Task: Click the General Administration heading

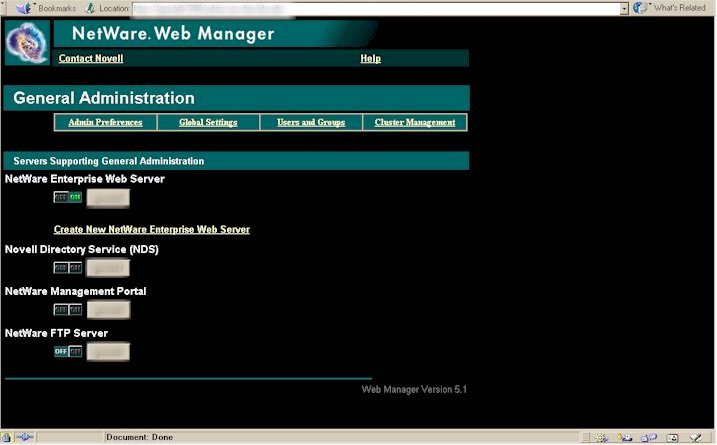Action: click(104, 98)
